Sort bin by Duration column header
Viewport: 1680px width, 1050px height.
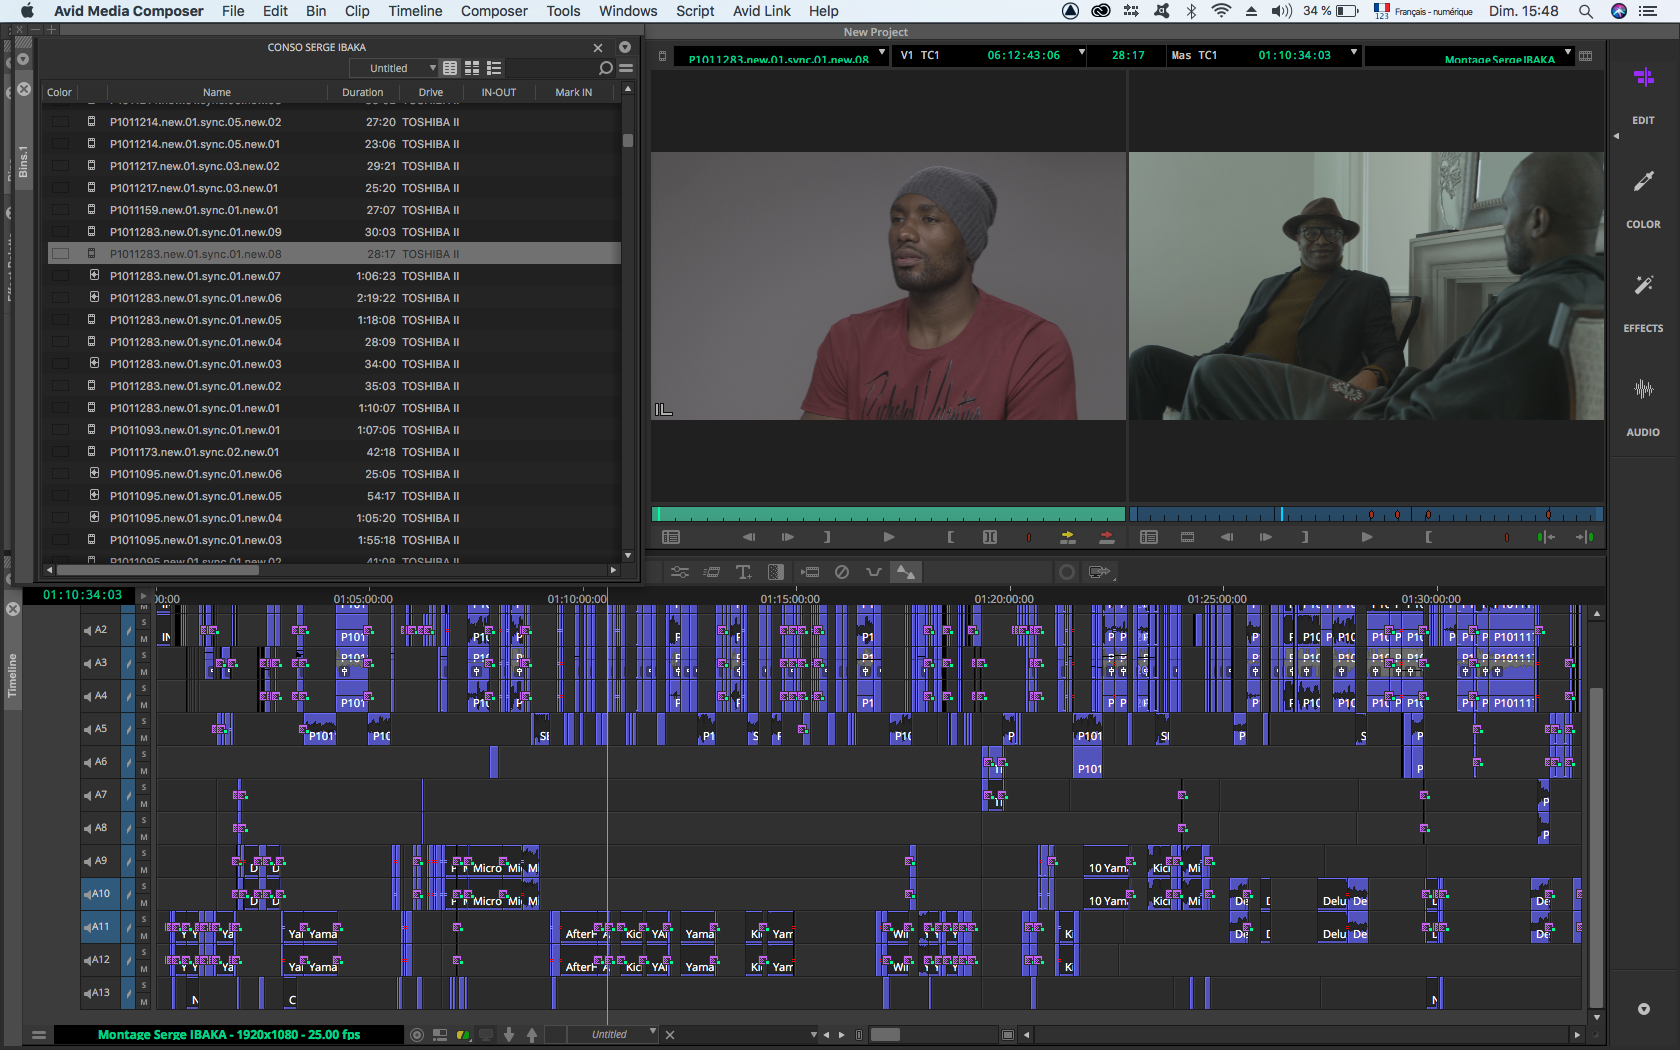pyautogui.click(x=362, y=92)
